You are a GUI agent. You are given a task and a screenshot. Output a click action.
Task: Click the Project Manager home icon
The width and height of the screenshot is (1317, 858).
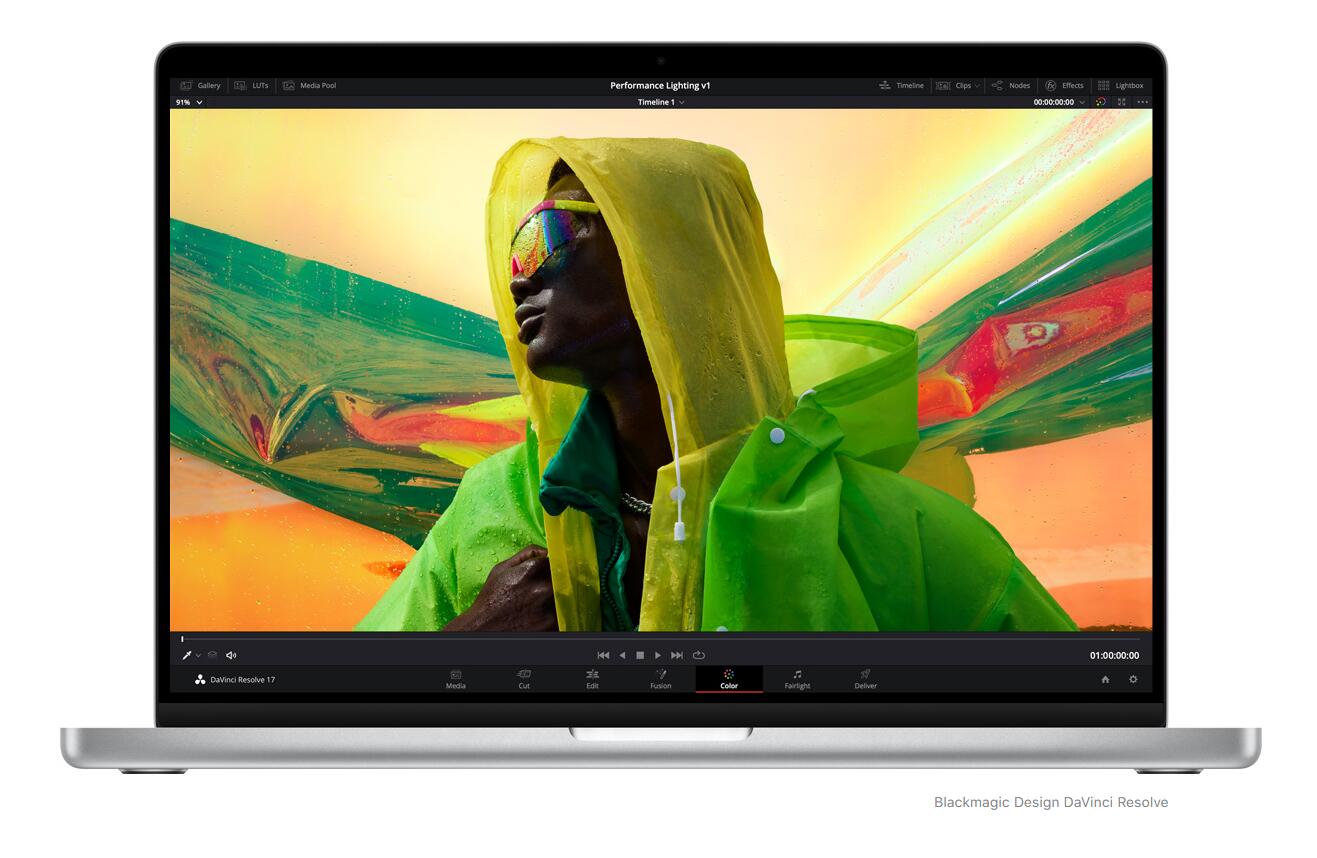coord(1105,680)
